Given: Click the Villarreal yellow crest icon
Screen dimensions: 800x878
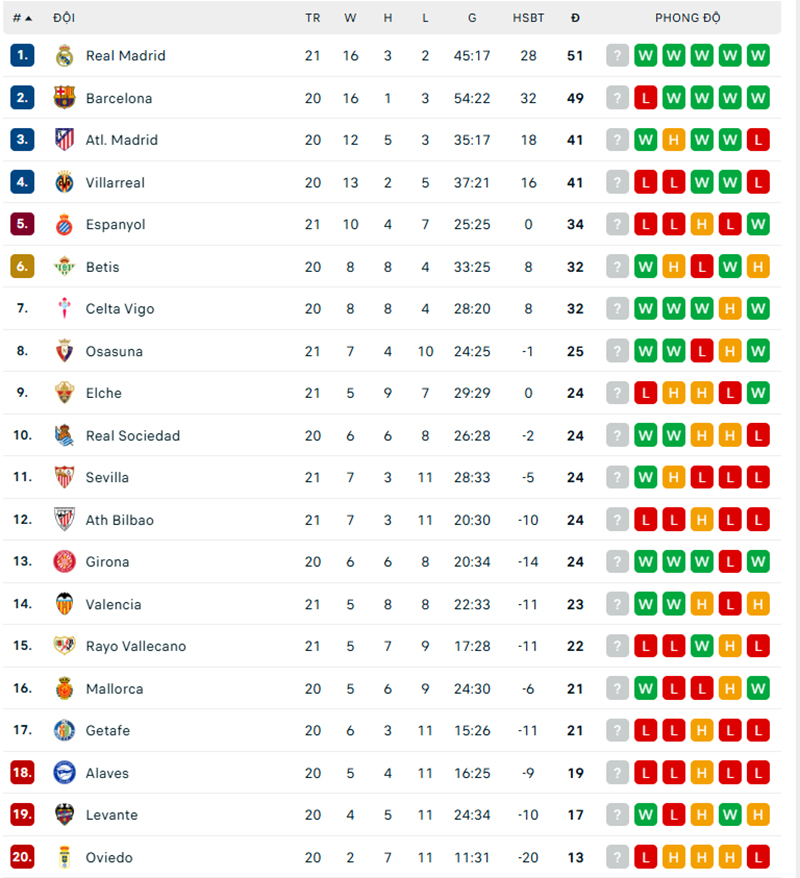Looking at the screenshot, I should (65, 182).
